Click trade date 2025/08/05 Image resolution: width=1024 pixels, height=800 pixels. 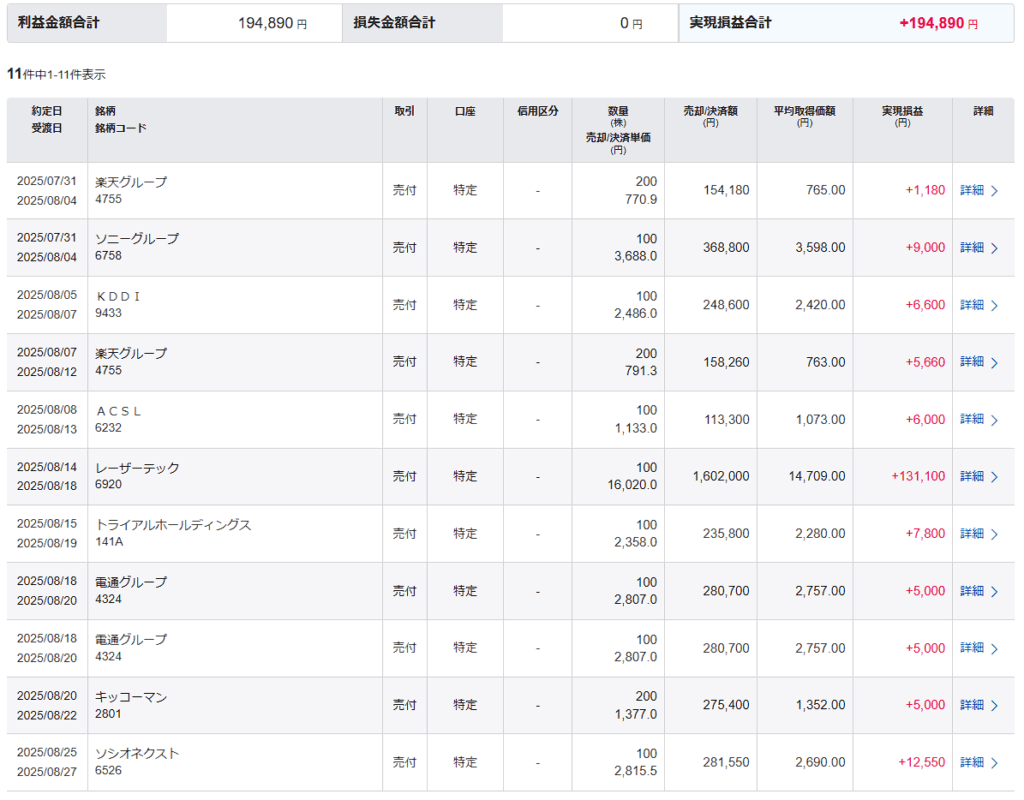[47, 295]
